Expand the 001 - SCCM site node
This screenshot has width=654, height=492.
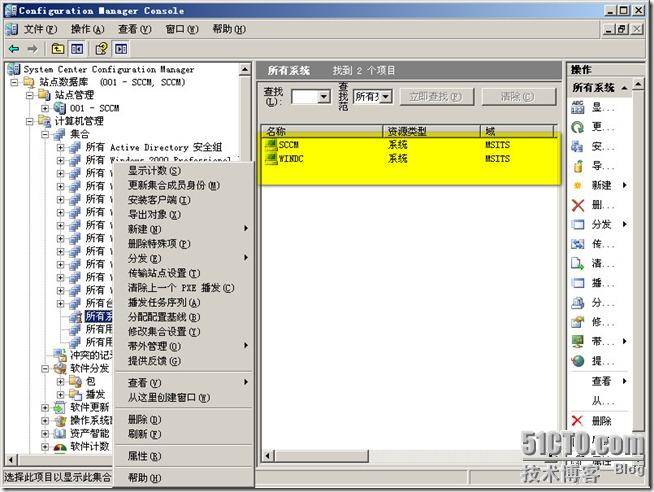[45, 108]
